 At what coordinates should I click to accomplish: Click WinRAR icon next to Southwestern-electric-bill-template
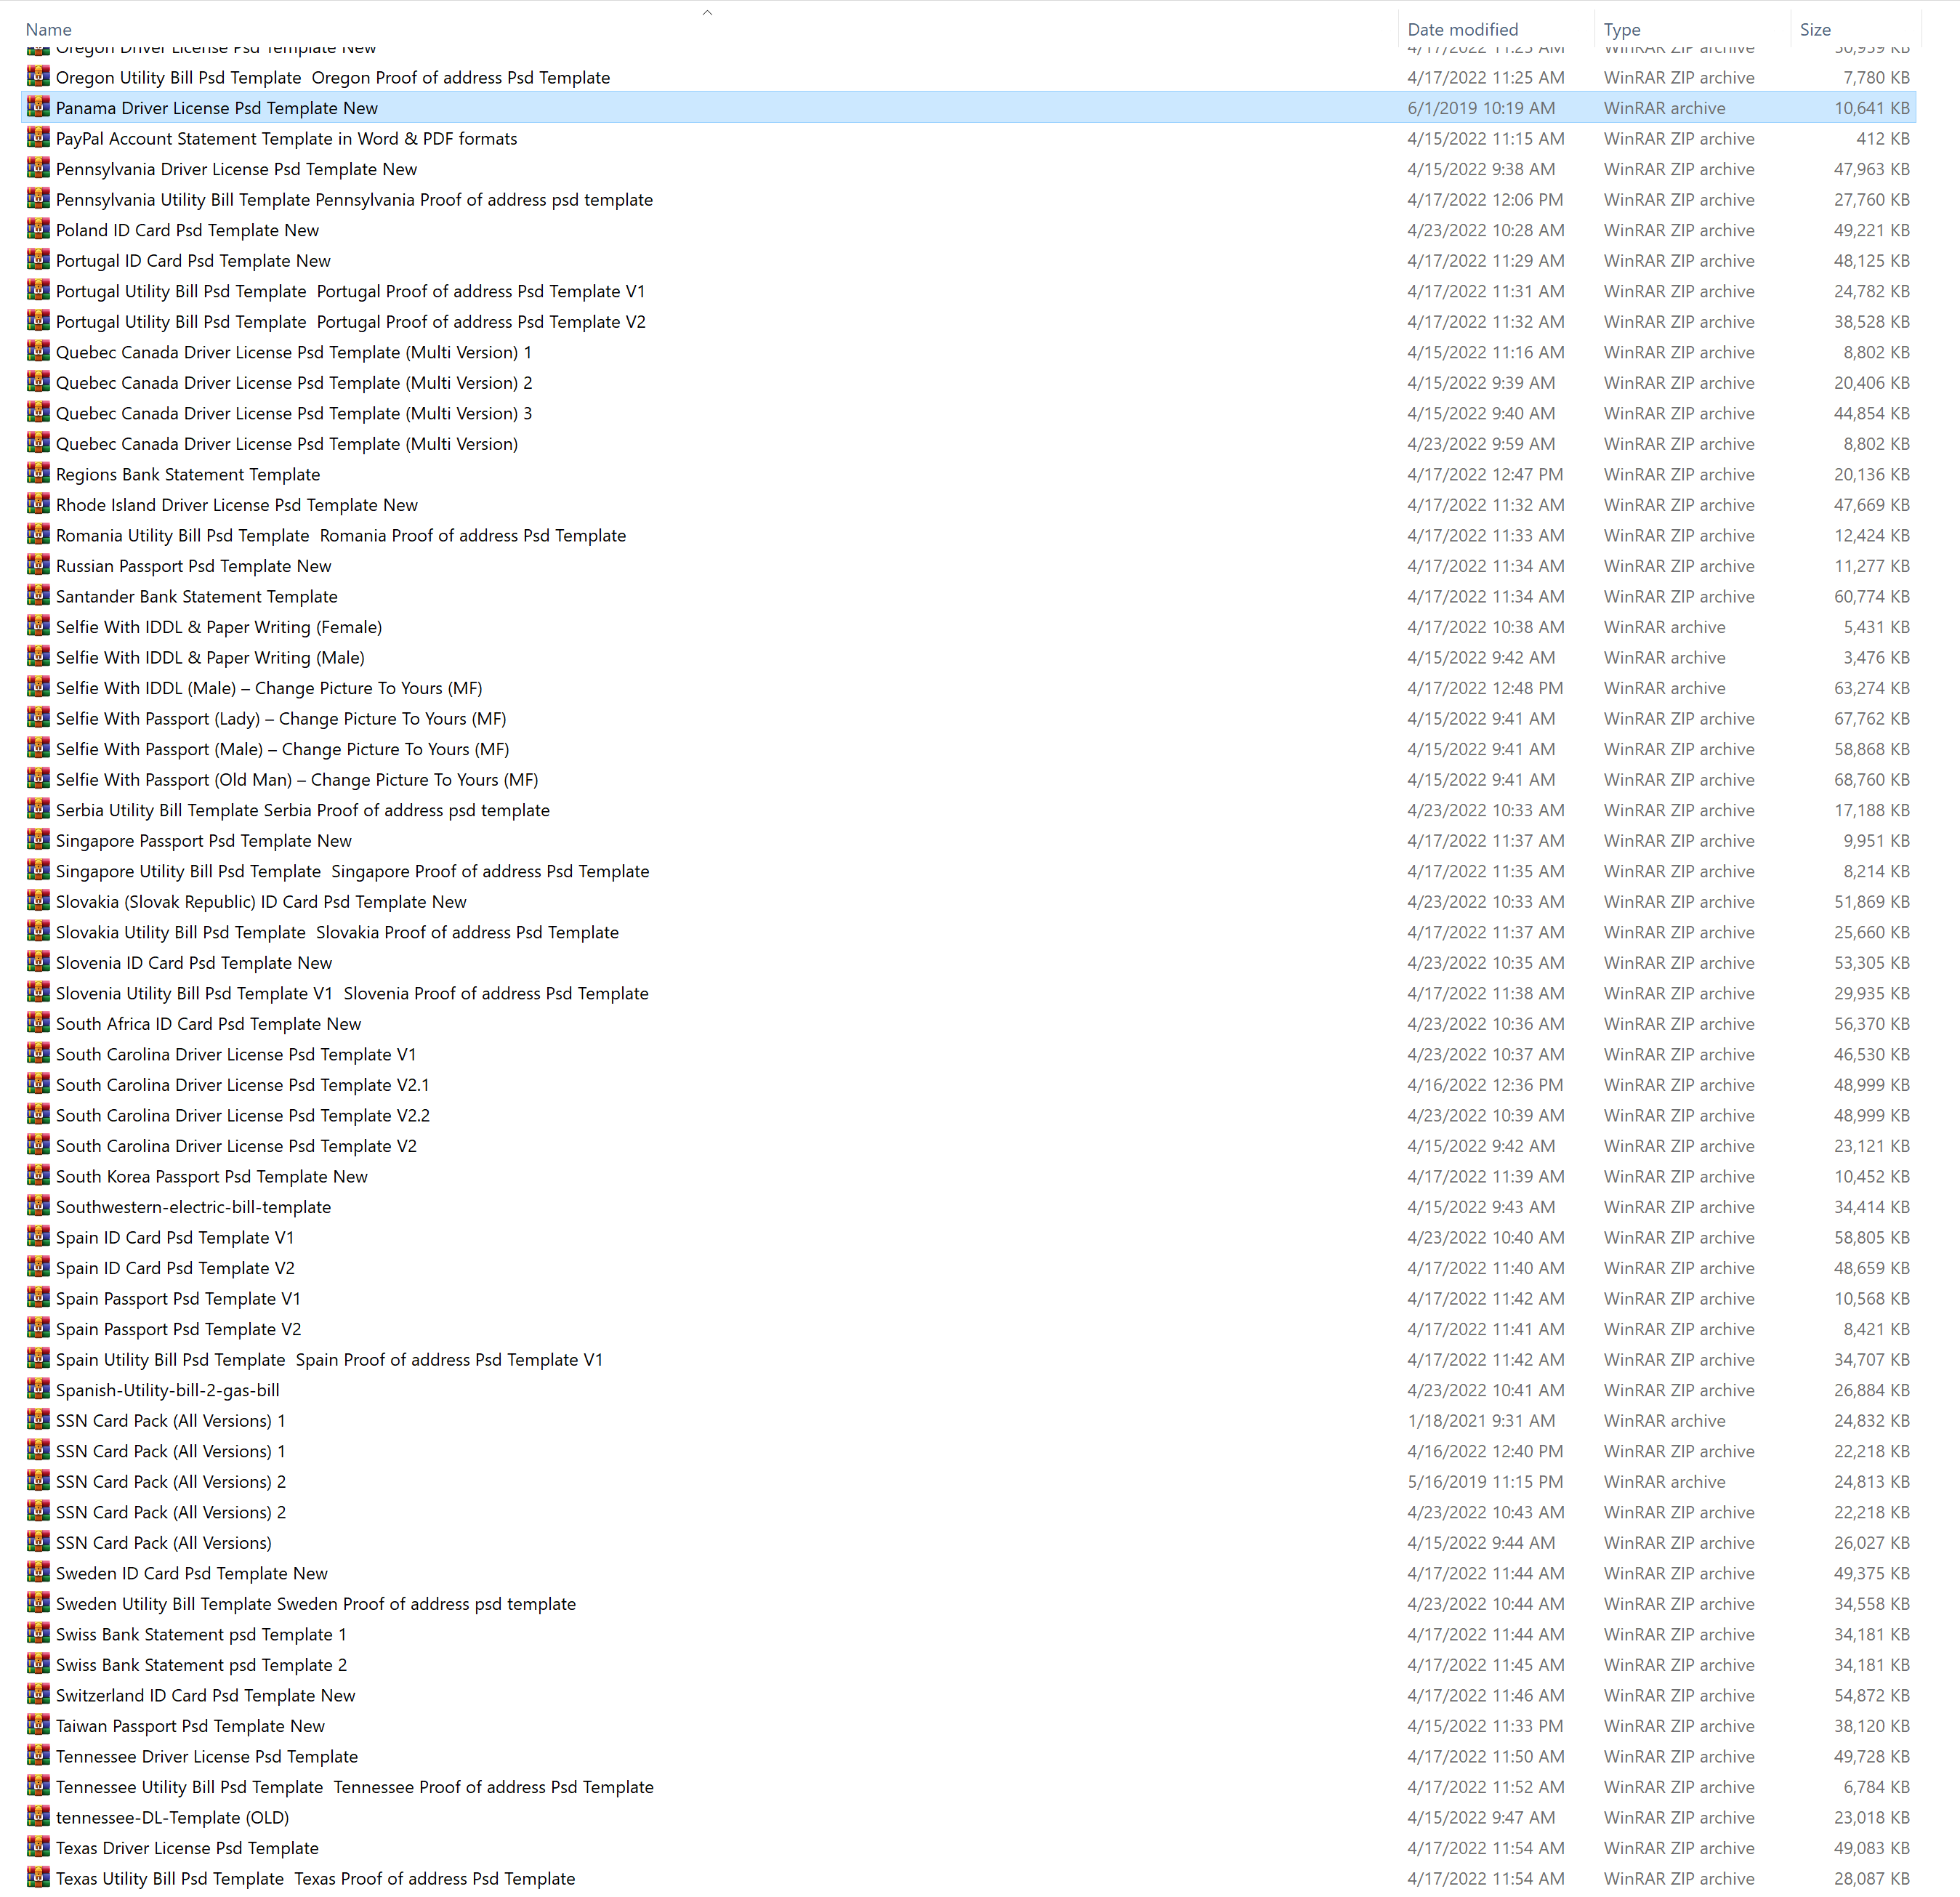point(38,1206)
